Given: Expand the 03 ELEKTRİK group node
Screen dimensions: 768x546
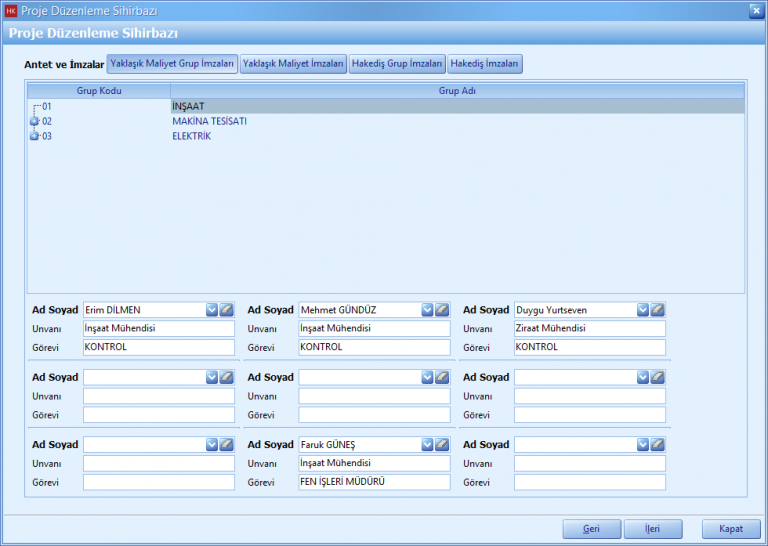Looking at the screenshot, I should point(35,136).
